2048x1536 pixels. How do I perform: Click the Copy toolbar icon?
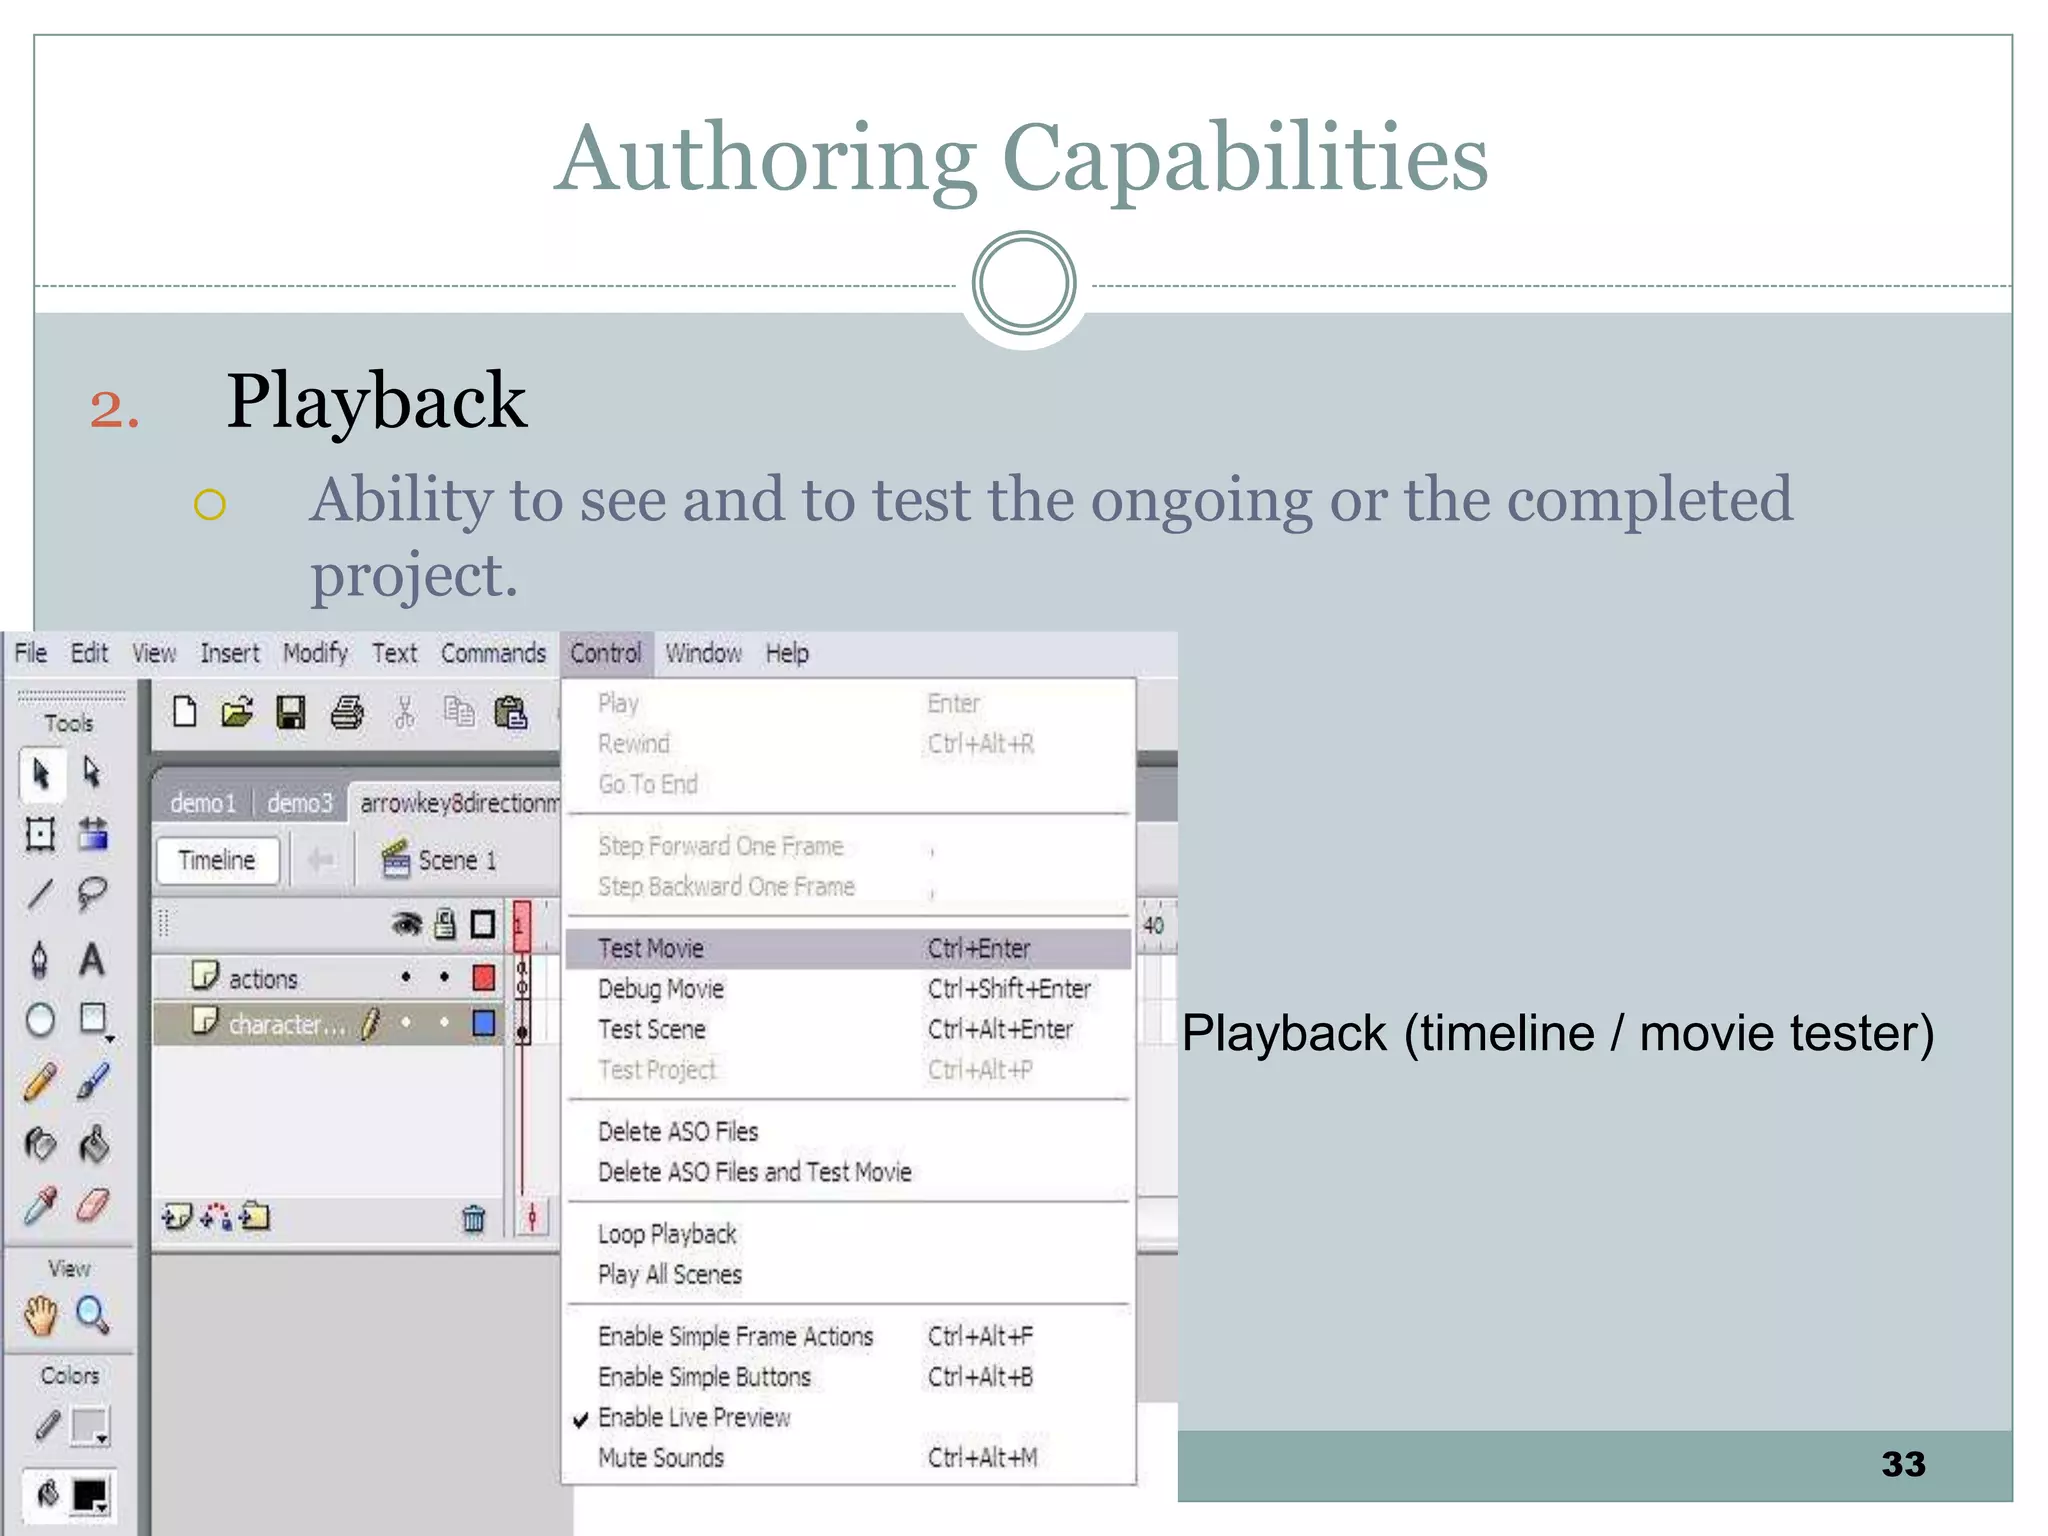[x=459, y=712]
